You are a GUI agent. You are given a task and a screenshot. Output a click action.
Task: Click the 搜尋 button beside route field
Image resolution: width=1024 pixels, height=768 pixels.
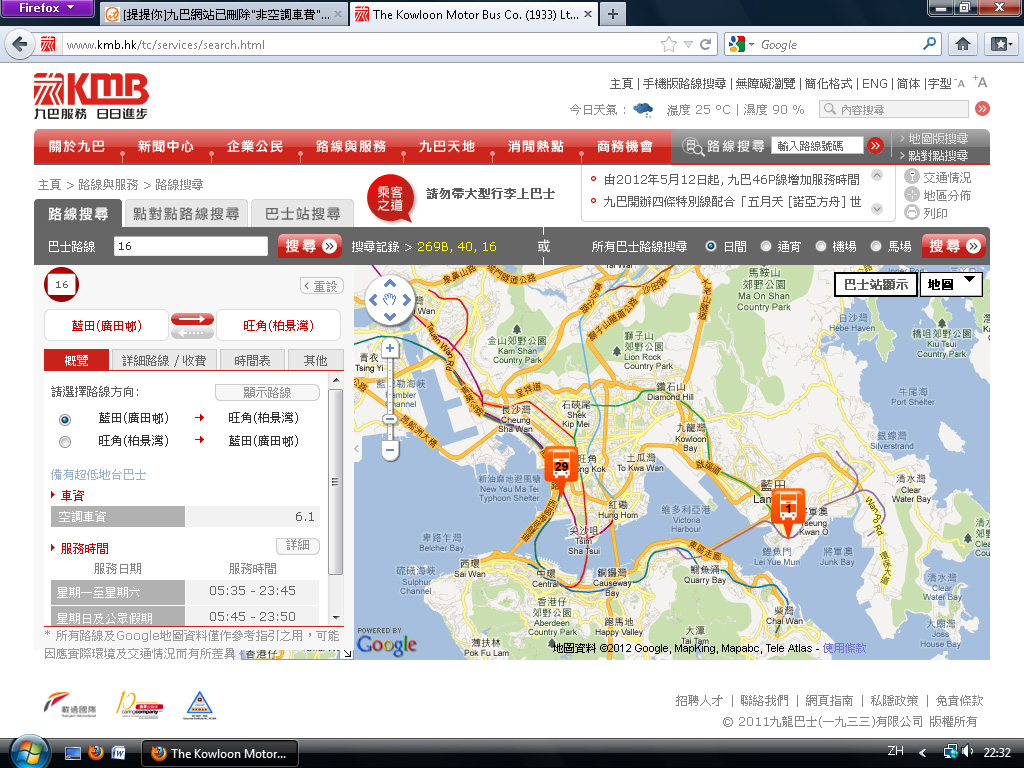pos(310,246)
